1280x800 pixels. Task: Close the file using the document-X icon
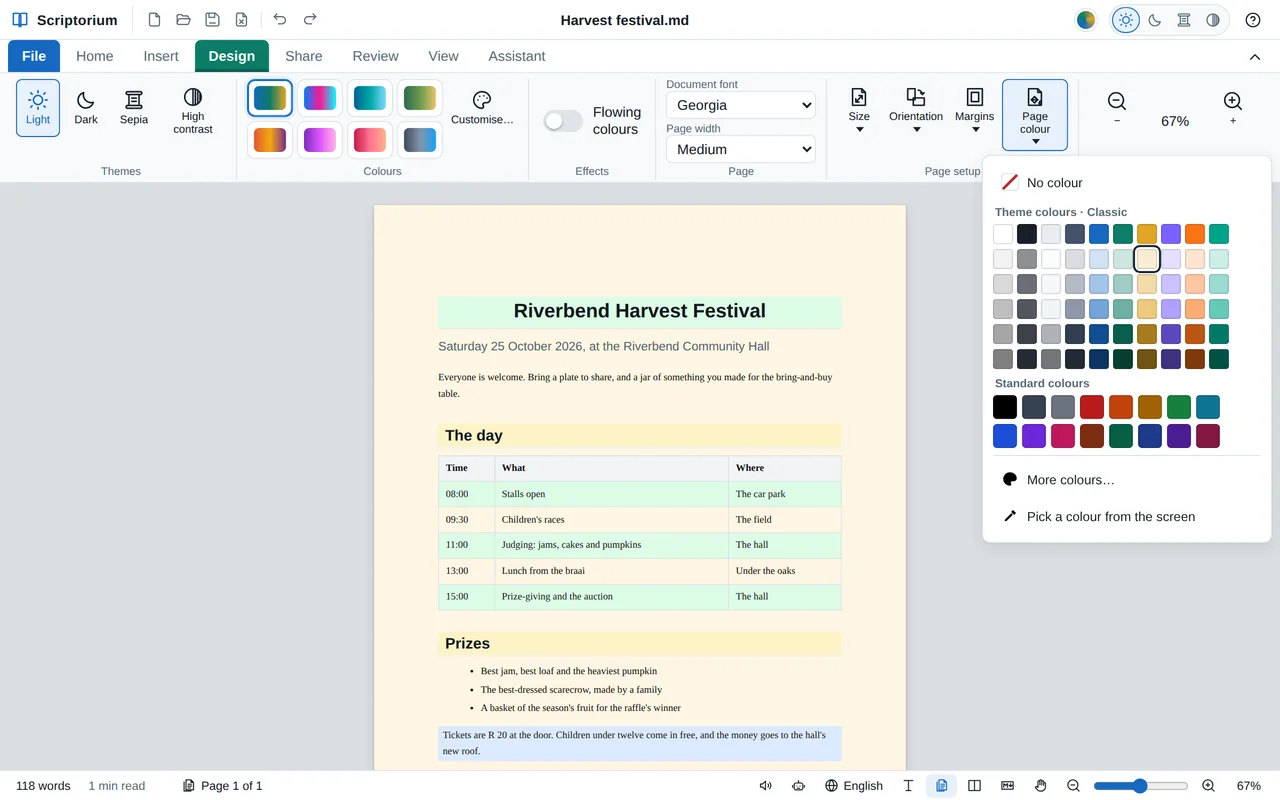[241, 20]
